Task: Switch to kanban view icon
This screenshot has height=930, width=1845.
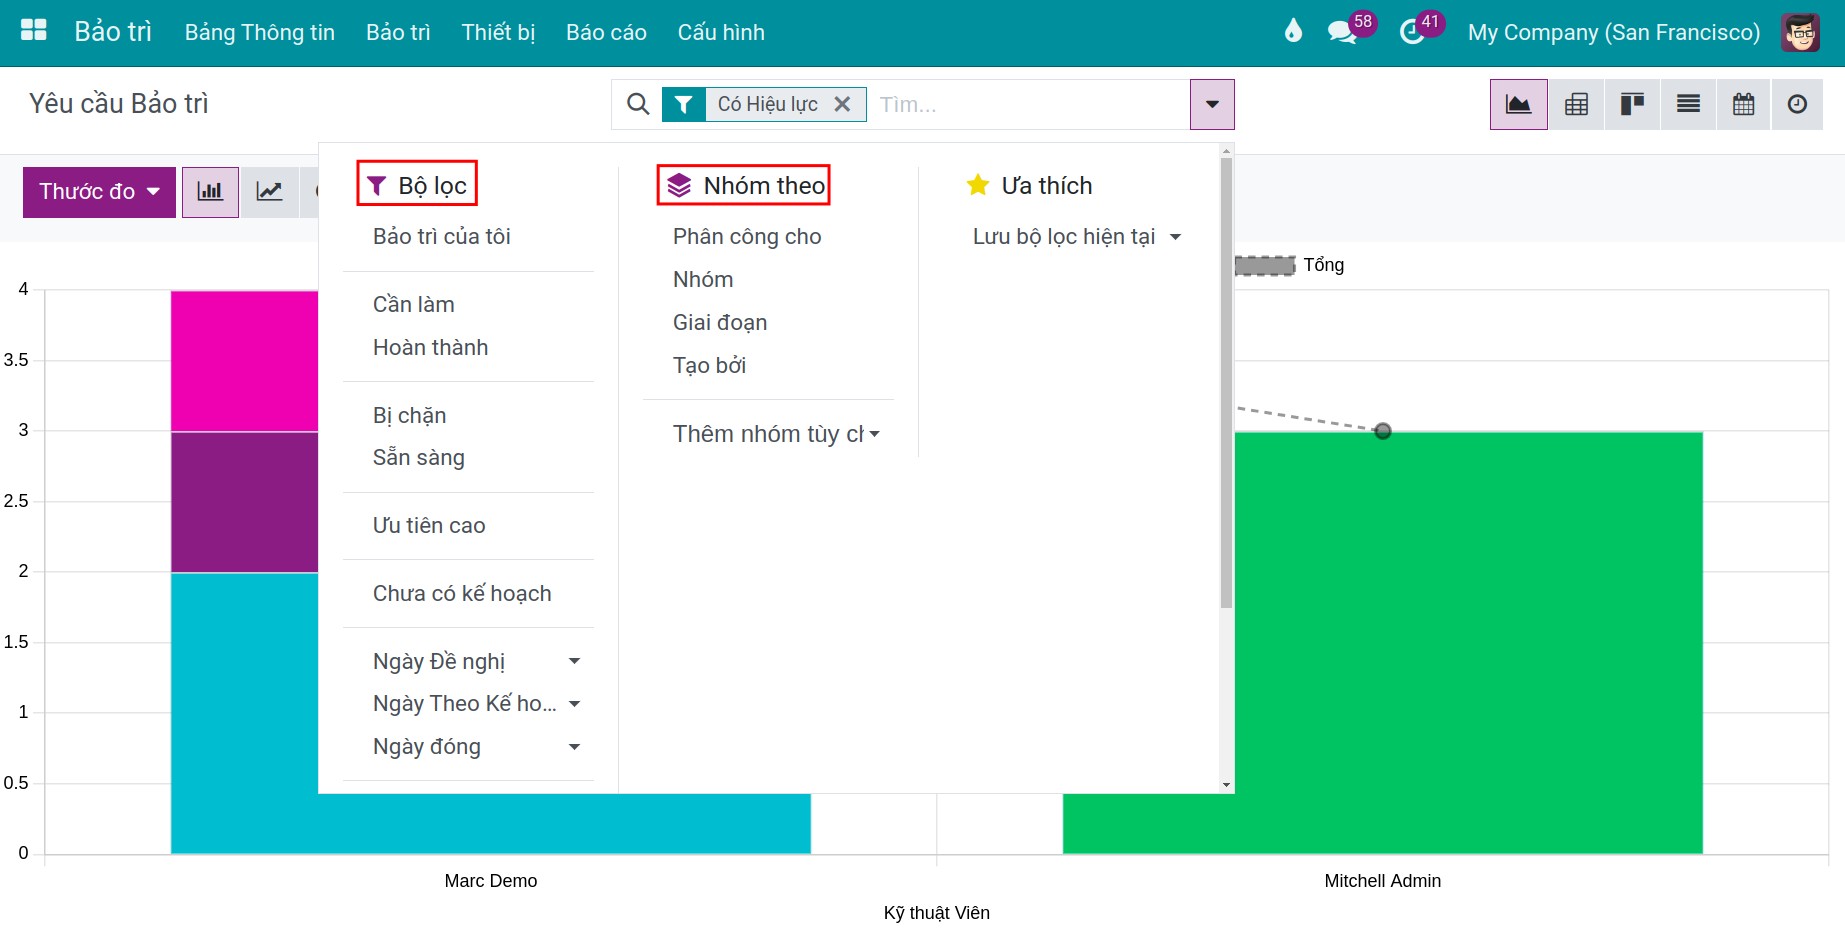Action: coord(1632,104)
